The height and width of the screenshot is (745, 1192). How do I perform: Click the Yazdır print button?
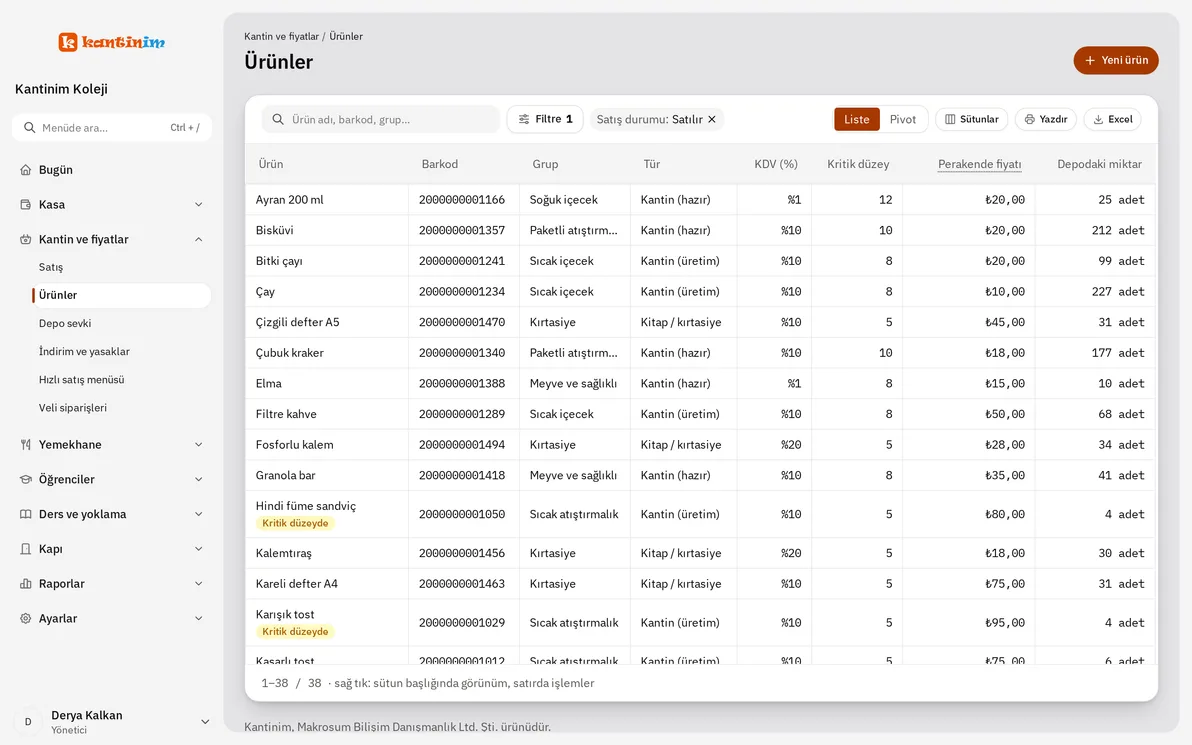tap(1045, 119)
